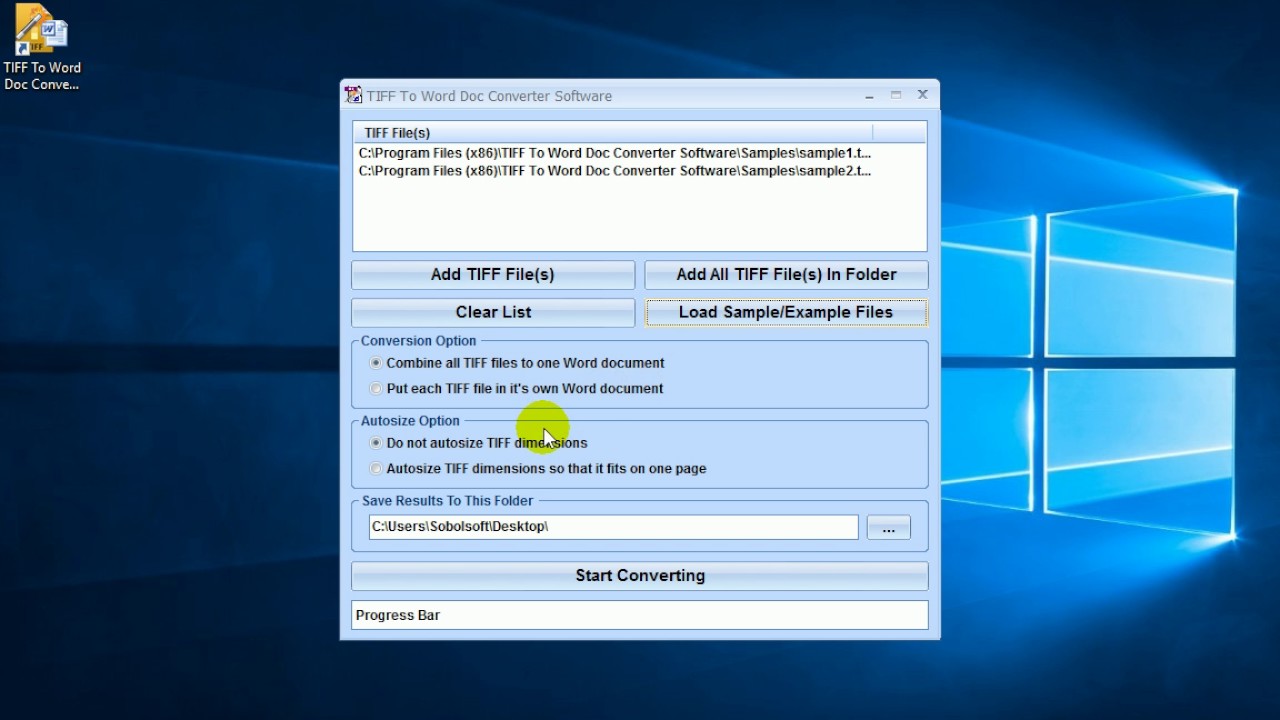Image resolution: width=1280 pixels, height=720 pixels.
Task: Start Converting the TIFF files
Action: click(640, 576)
